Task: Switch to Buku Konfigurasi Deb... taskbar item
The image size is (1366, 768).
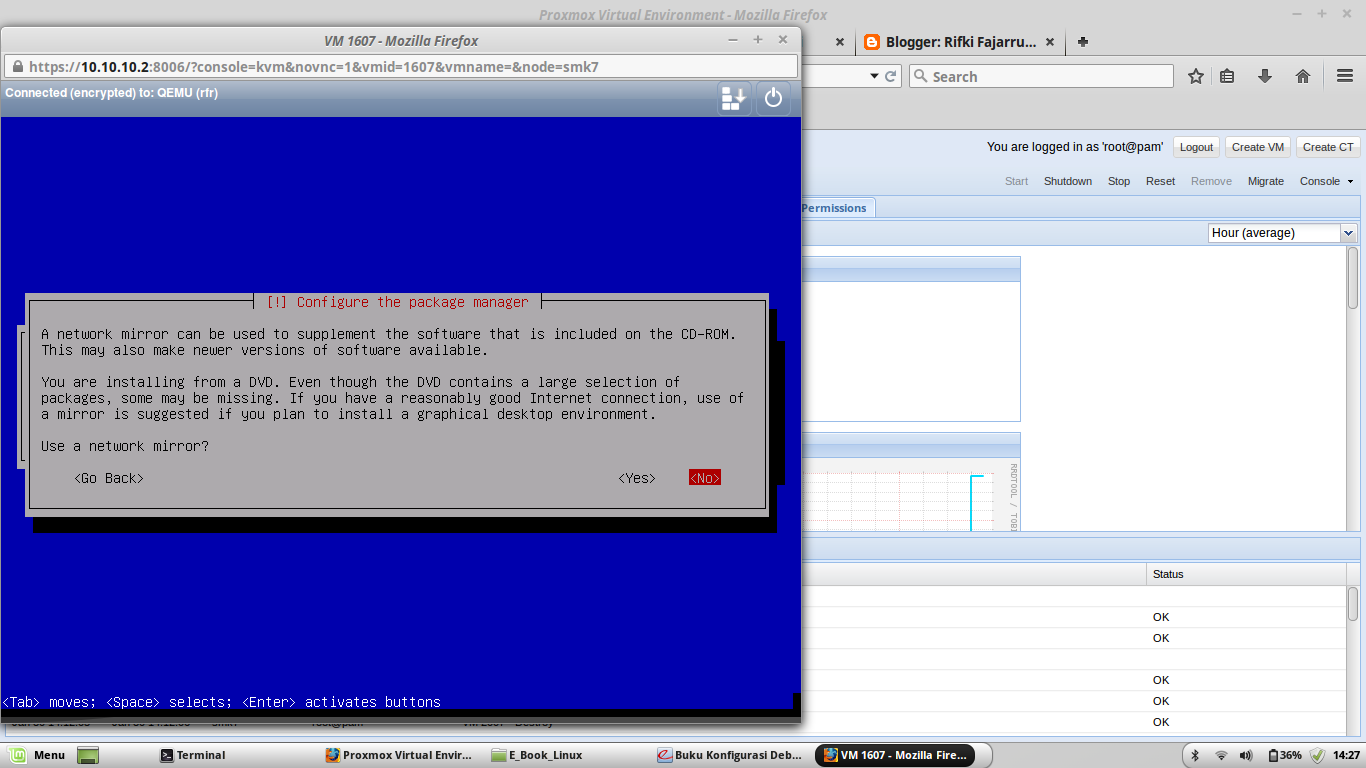Action: pos(731,755)
